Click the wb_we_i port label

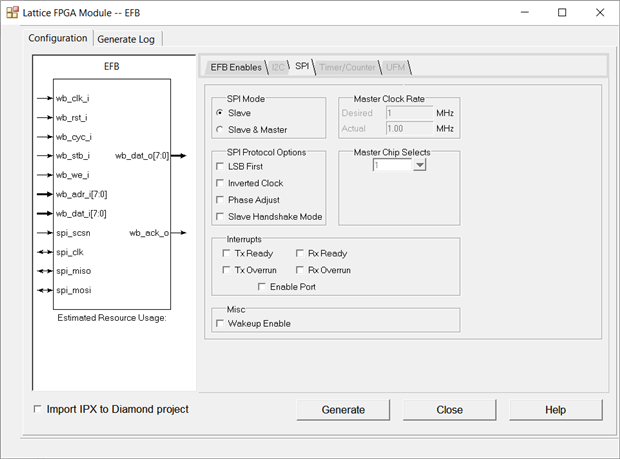[73, 175]
